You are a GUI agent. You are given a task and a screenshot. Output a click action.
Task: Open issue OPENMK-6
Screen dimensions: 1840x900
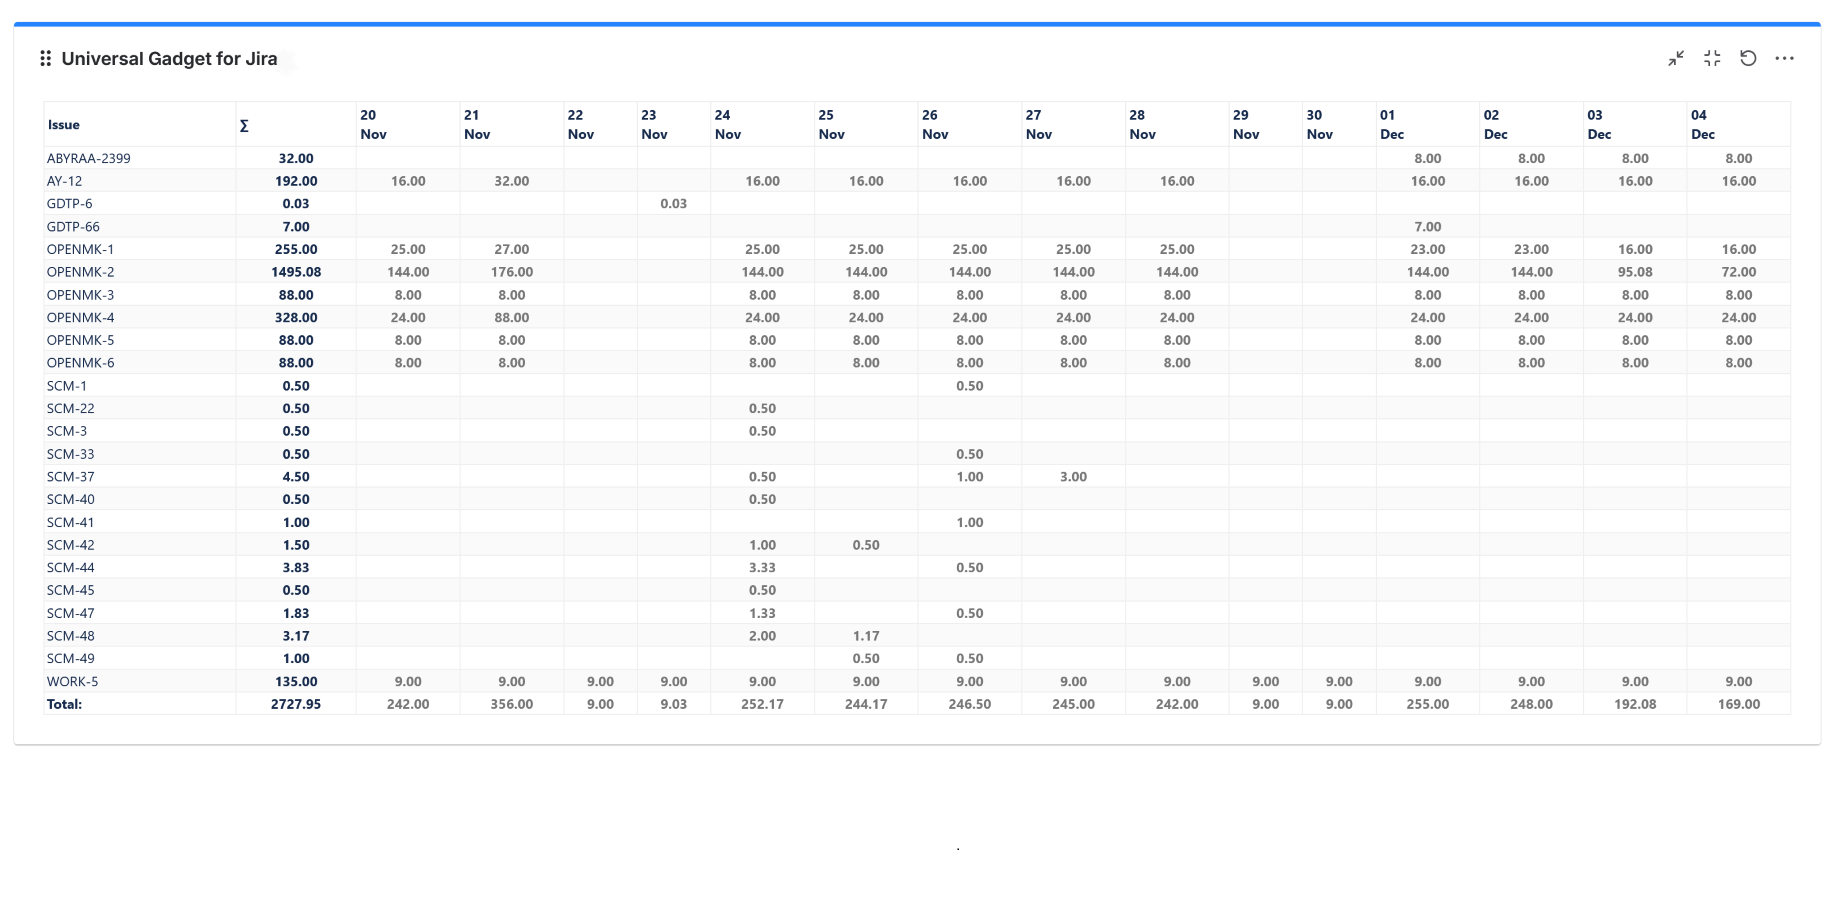pos(83,362)
